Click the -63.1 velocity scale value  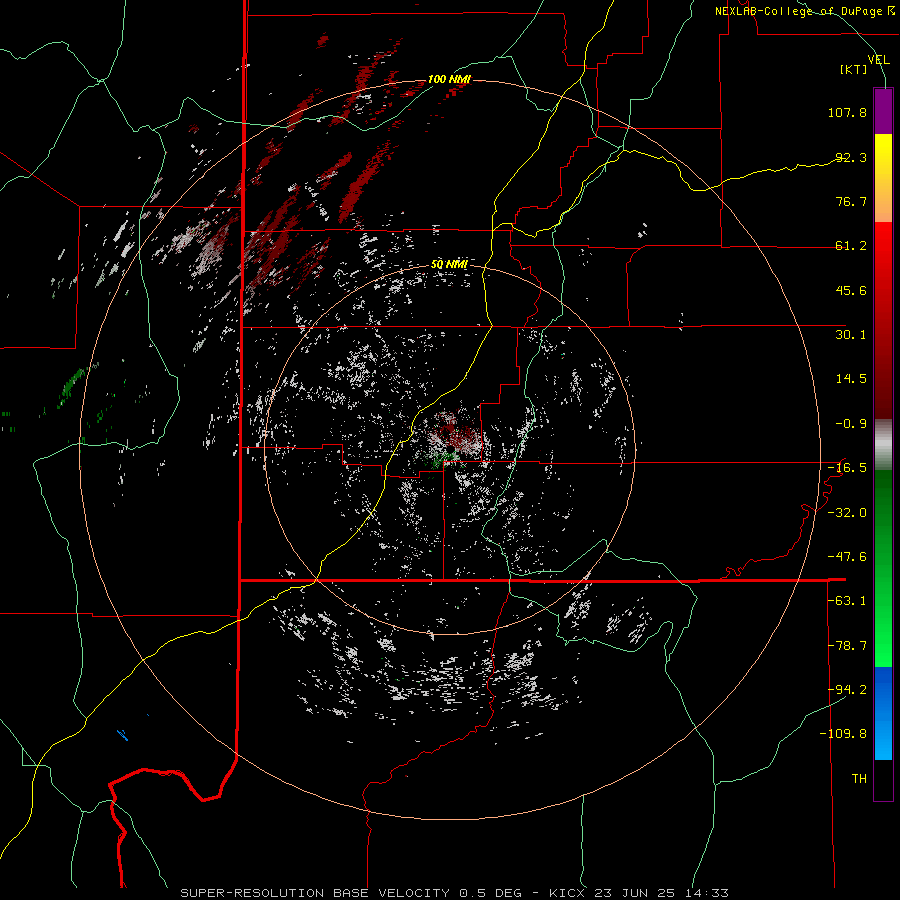point(847,600)
